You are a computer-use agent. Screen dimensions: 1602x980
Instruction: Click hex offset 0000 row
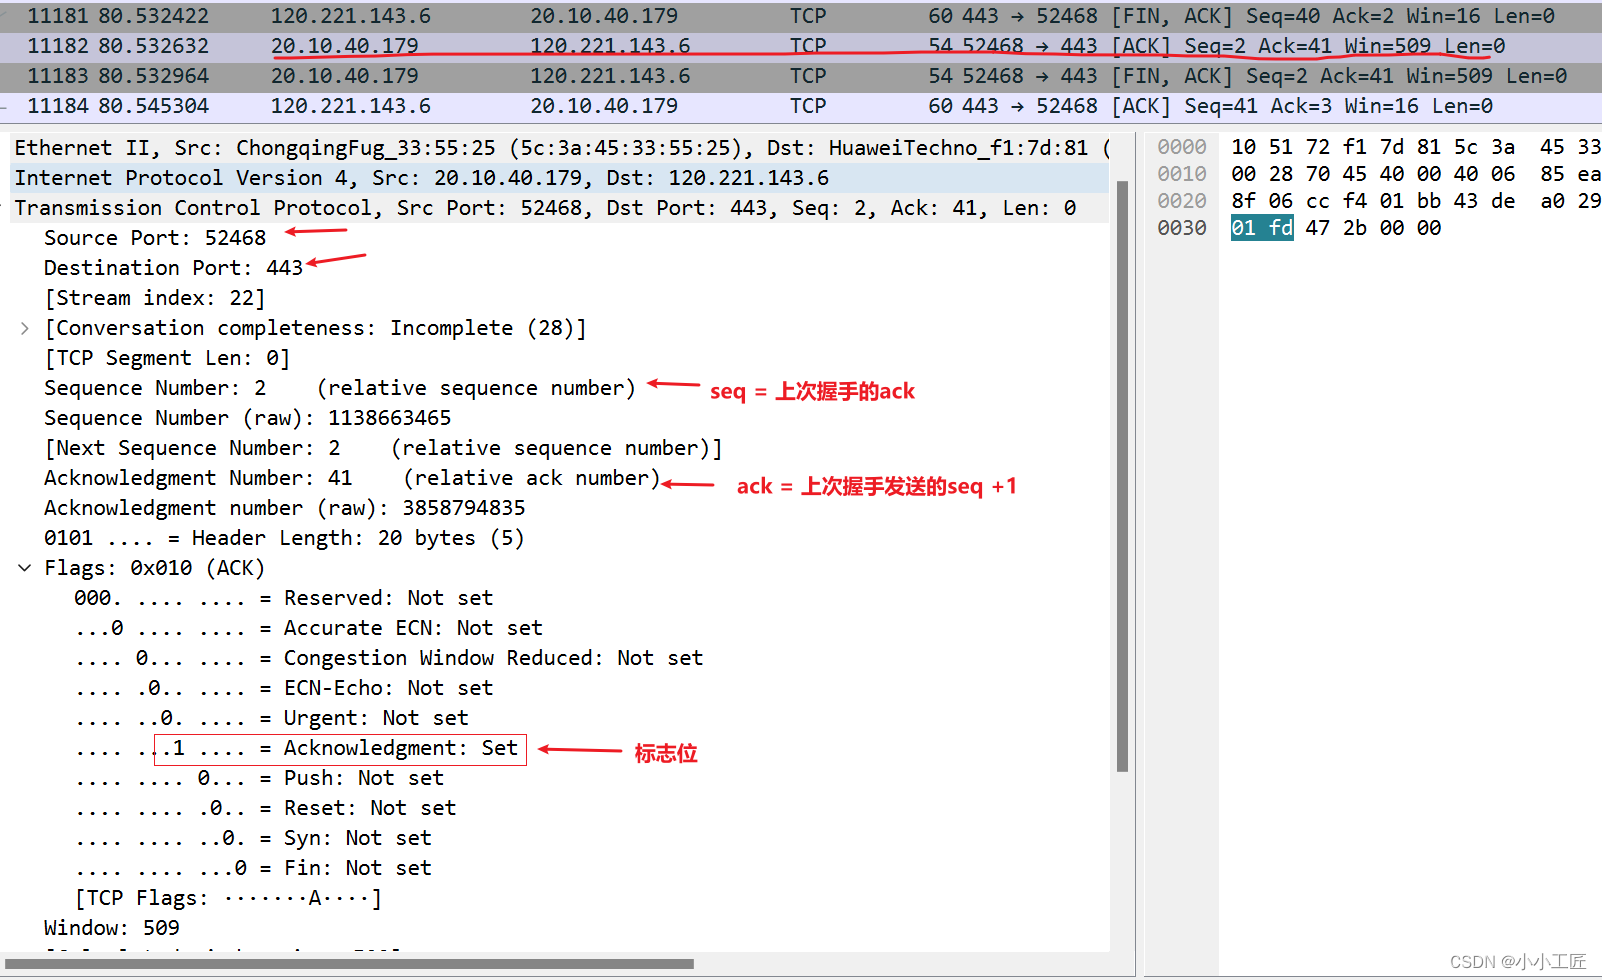point(1182,147)
